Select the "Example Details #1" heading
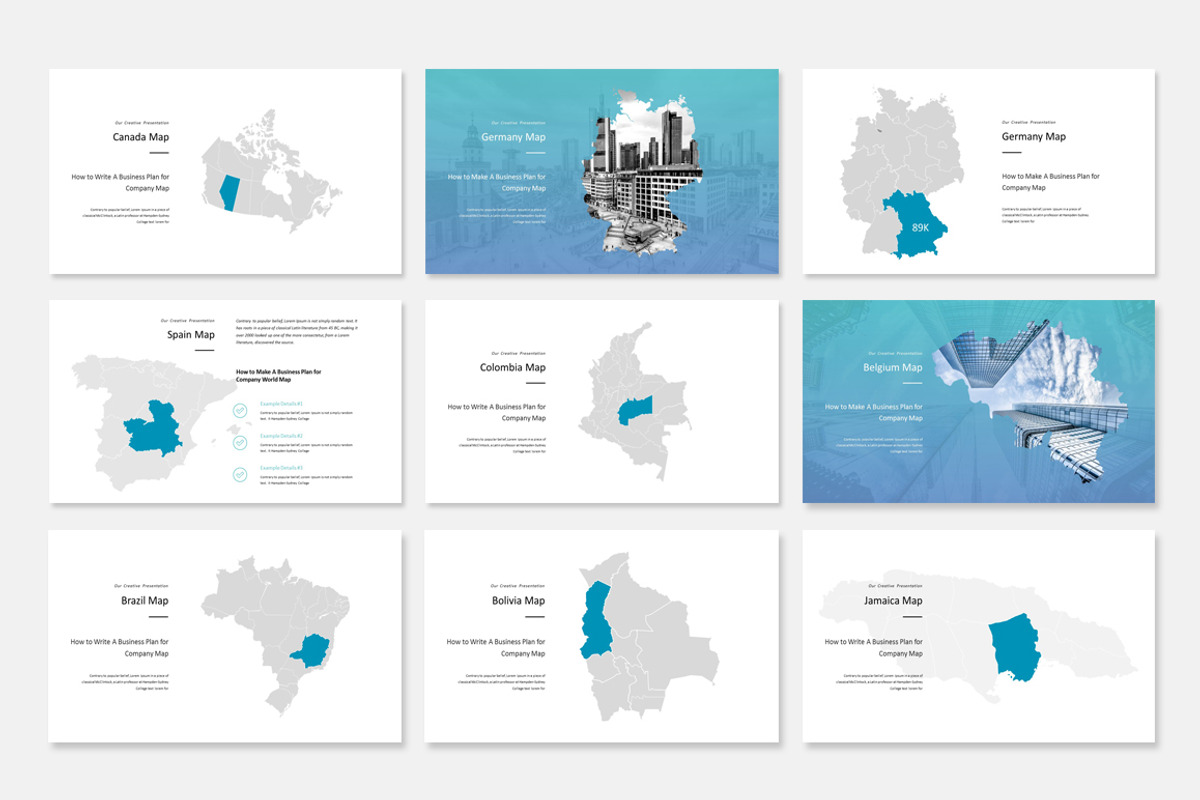Image resolution: width=1200 pixels, height=800 pixels. click(281, 404)
